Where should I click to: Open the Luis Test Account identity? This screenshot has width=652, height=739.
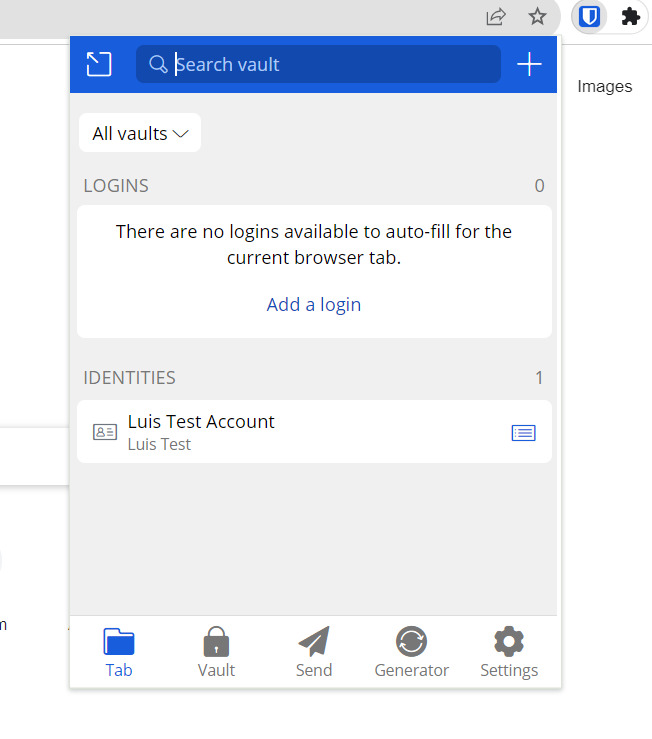pyautogui.click(x=314, y=432)
